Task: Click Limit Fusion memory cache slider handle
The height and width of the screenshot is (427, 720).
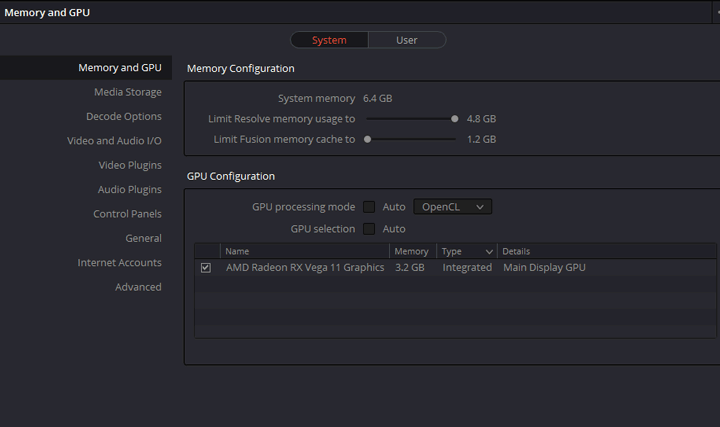Action: pyautogui.click(x=367, y=139)
